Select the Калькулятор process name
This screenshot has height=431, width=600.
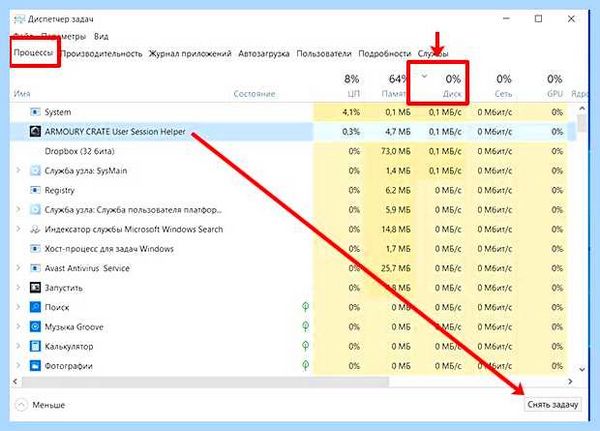pos(69,346)
